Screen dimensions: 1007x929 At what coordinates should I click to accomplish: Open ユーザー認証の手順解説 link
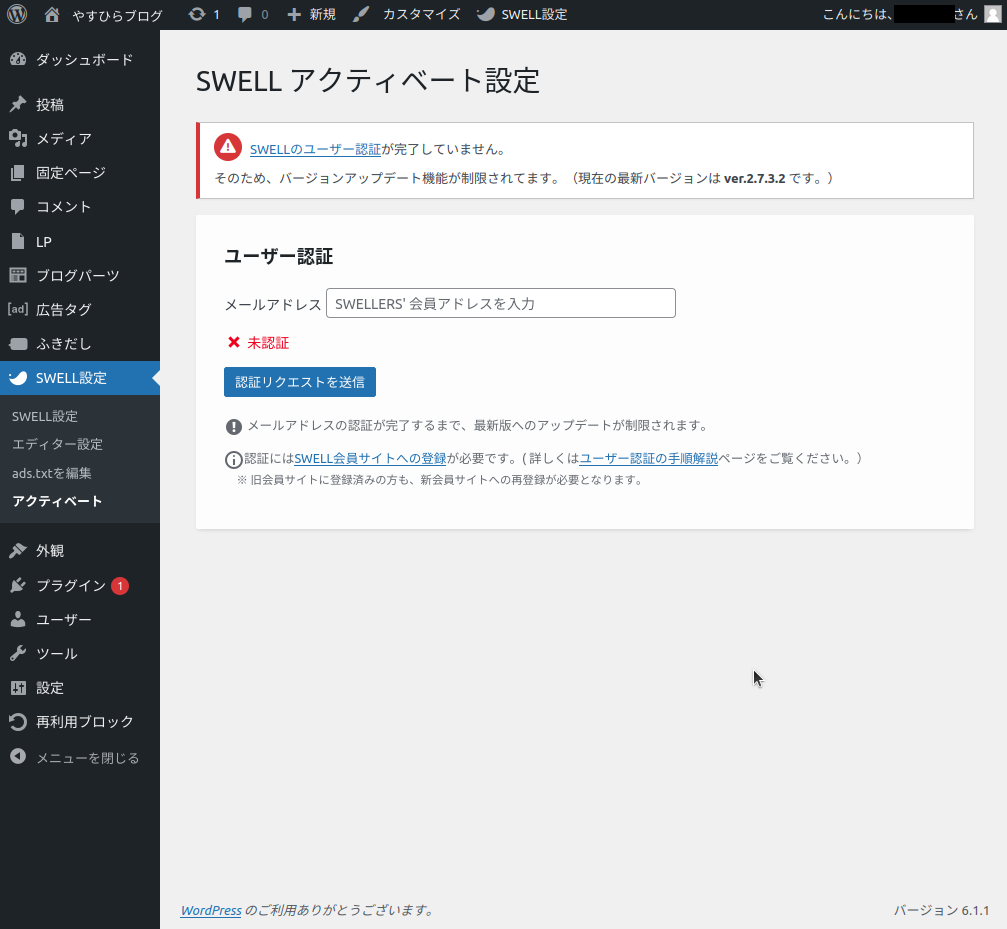point(649,458)
